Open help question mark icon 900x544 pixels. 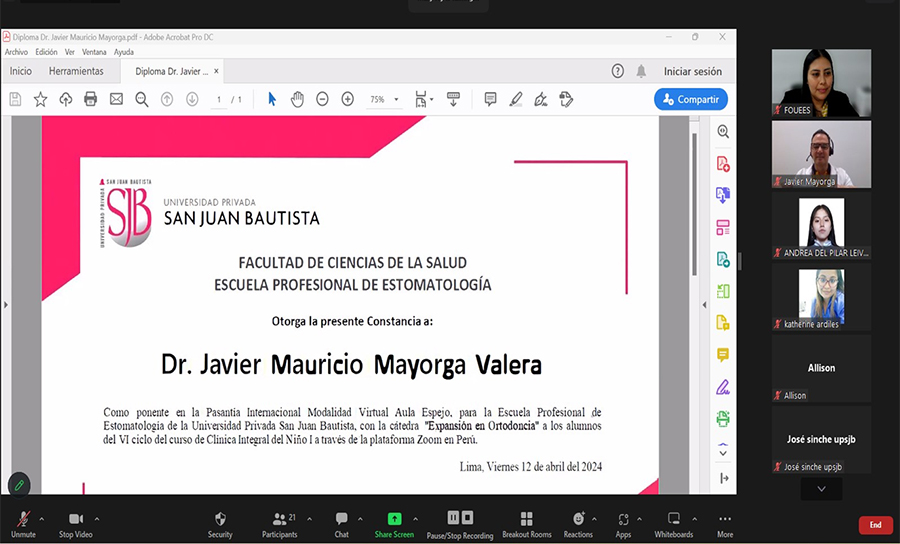pos(618,71)
